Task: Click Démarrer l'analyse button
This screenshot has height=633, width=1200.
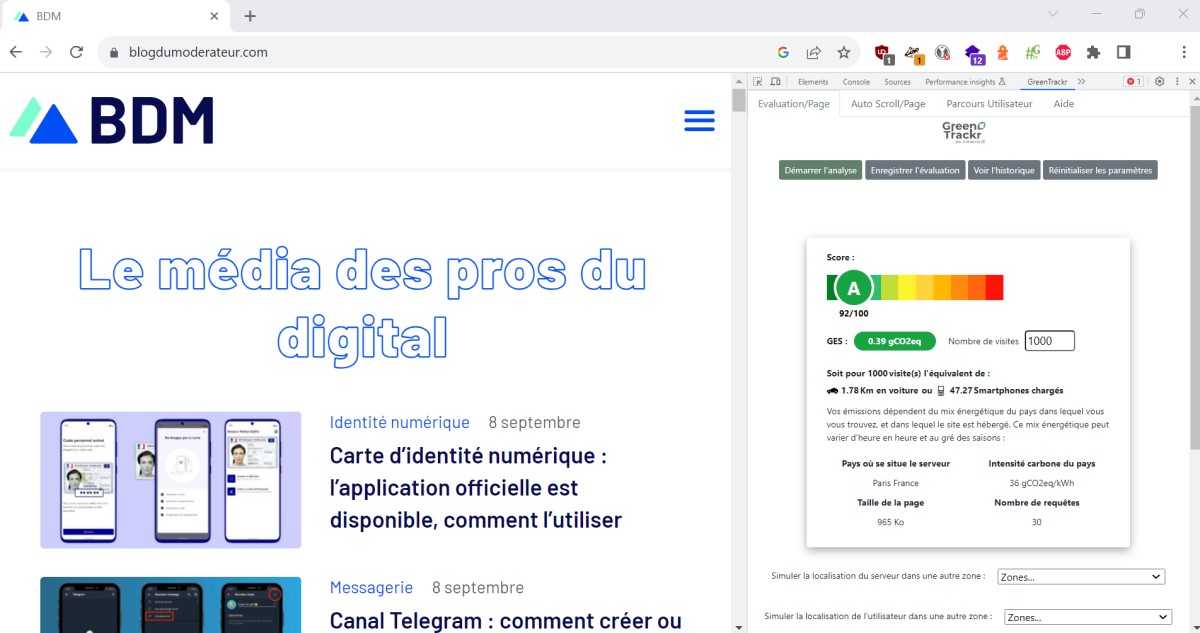Action: coord(820,170)
